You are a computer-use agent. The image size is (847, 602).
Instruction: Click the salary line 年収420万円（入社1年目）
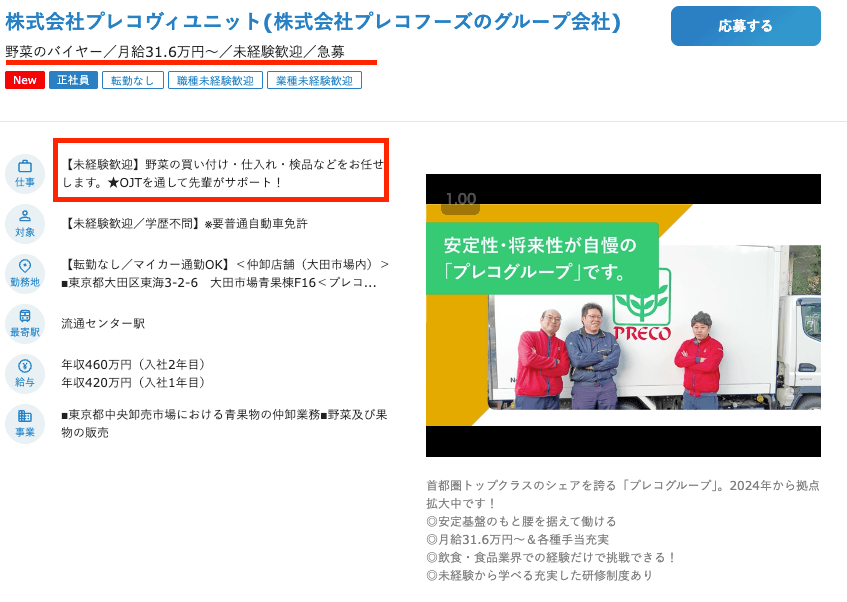[x=133, y=383]
